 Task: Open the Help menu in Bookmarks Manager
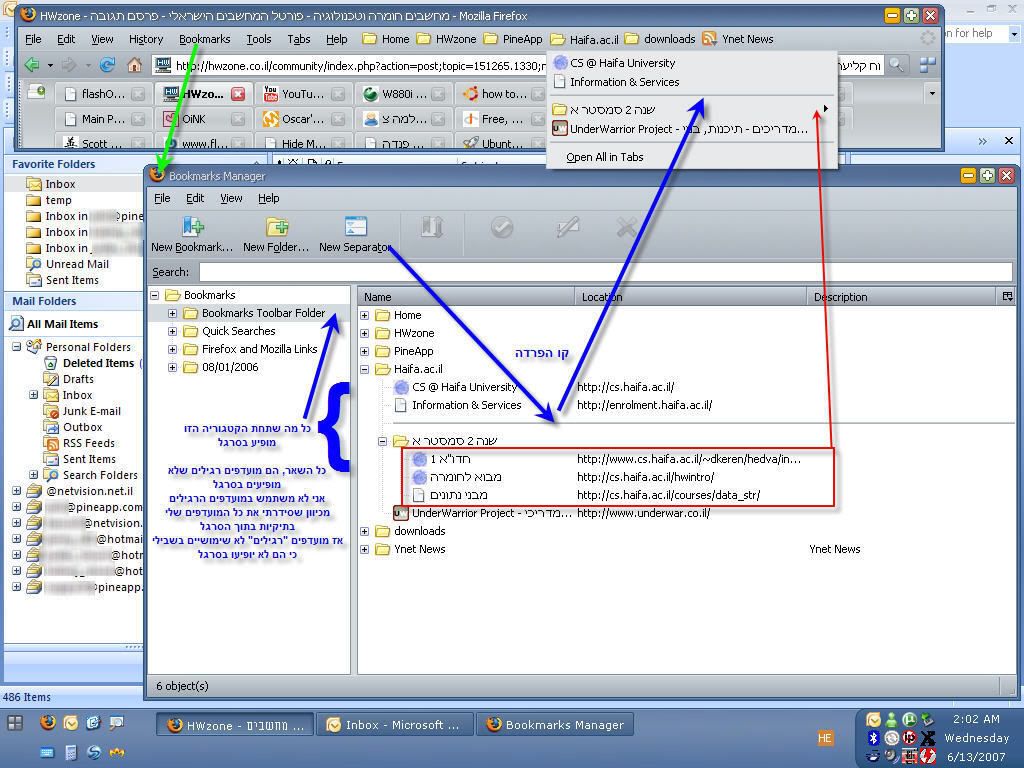pyautogui.click(x=268, y=198)
